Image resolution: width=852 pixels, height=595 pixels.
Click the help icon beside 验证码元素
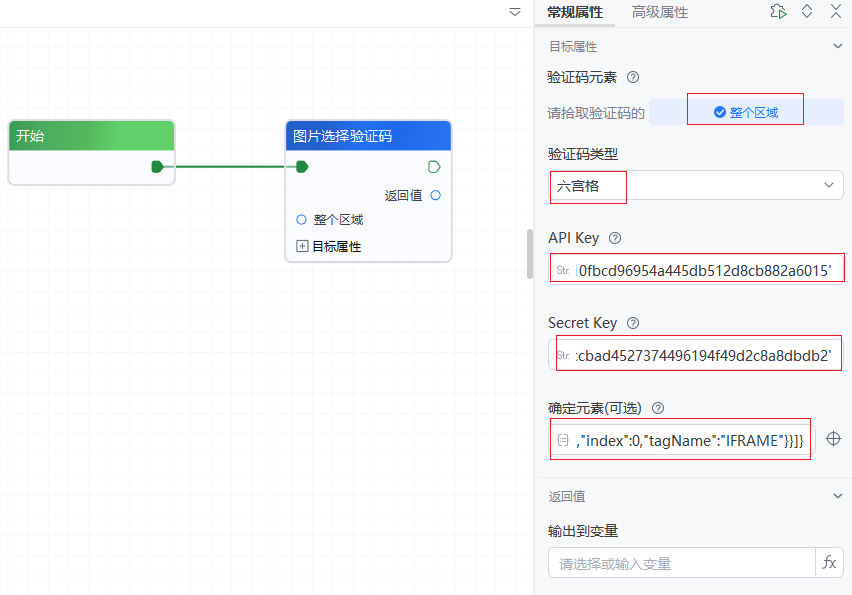632,77
